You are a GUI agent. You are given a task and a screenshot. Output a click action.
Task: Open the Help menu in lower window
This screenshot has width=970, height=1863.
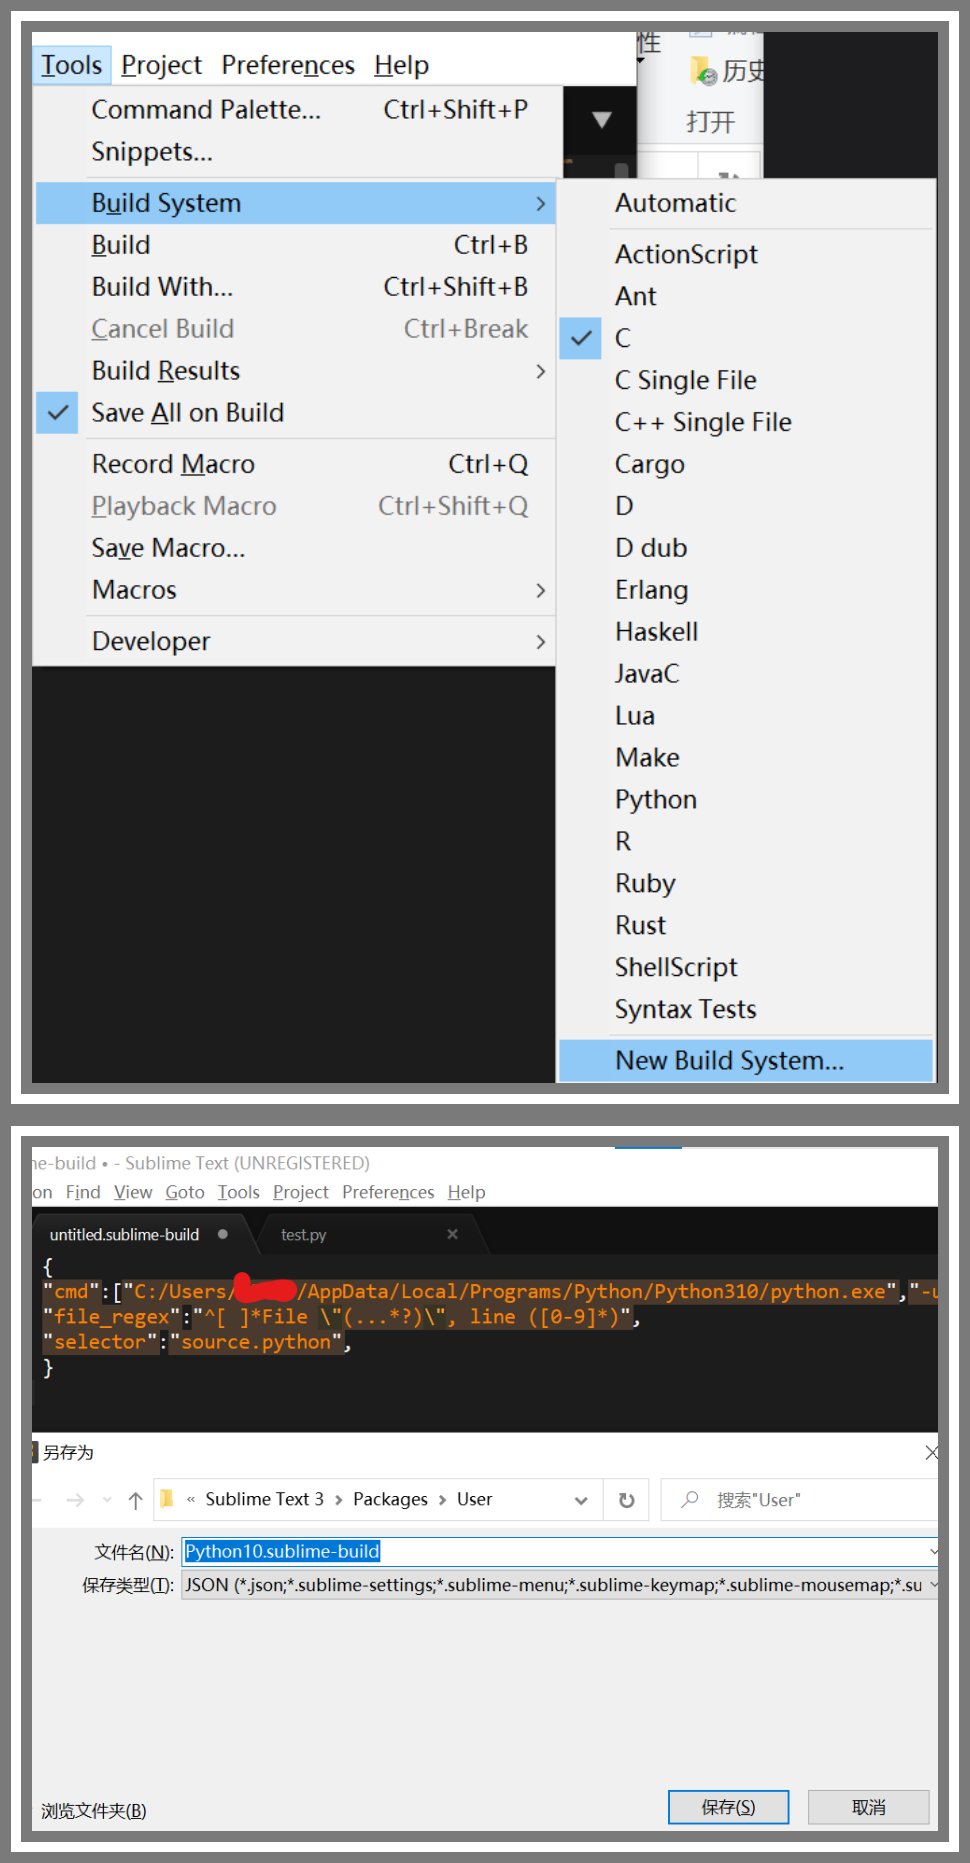click(x=467, y=1192)
